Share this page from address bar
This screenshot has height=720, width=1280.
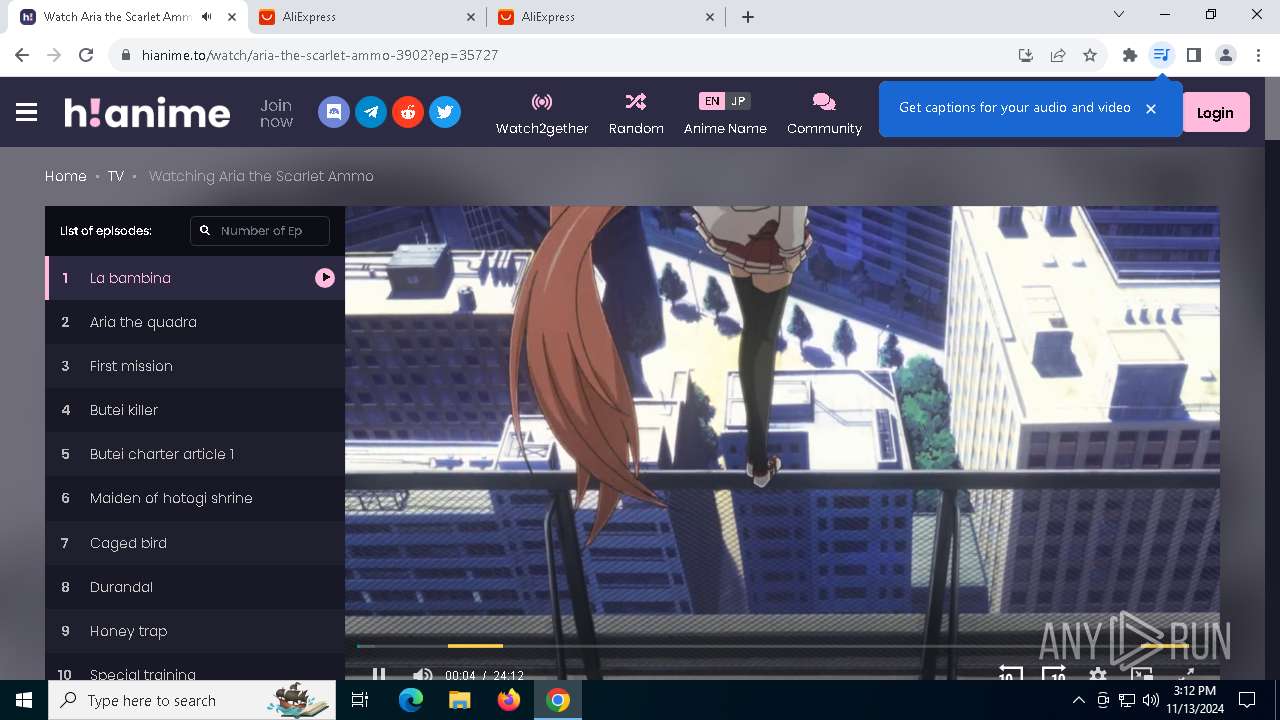coord(1058,55)
